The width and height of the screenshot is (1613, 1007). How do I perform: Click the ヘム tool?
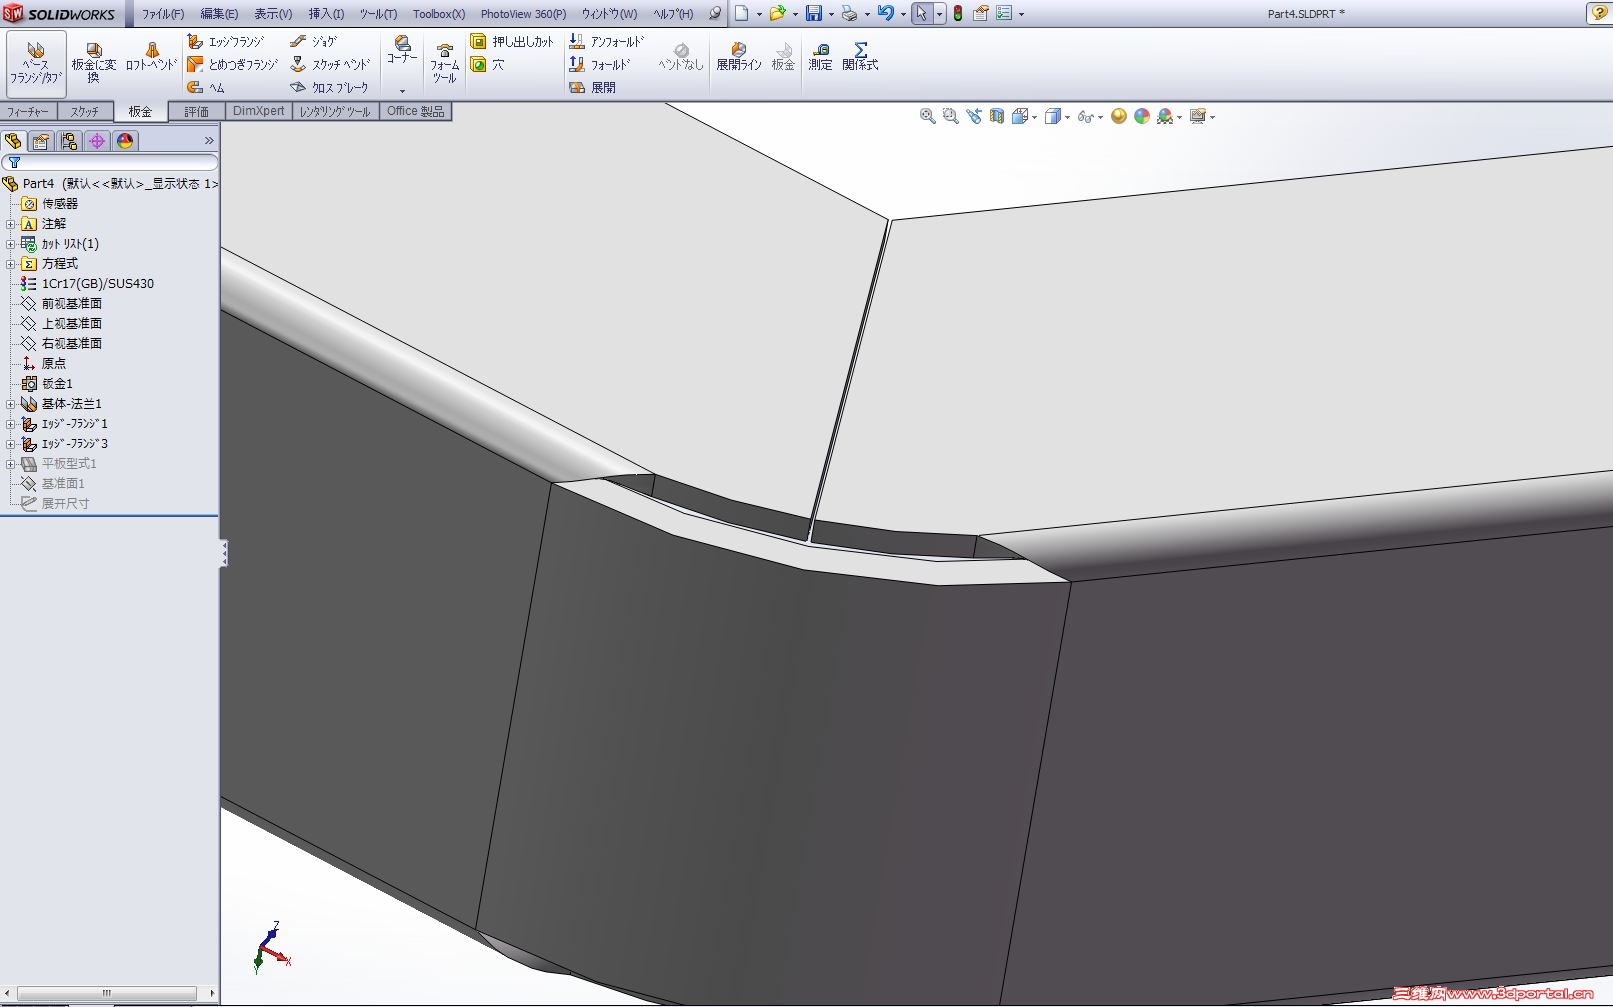click(x=206, y=88)
